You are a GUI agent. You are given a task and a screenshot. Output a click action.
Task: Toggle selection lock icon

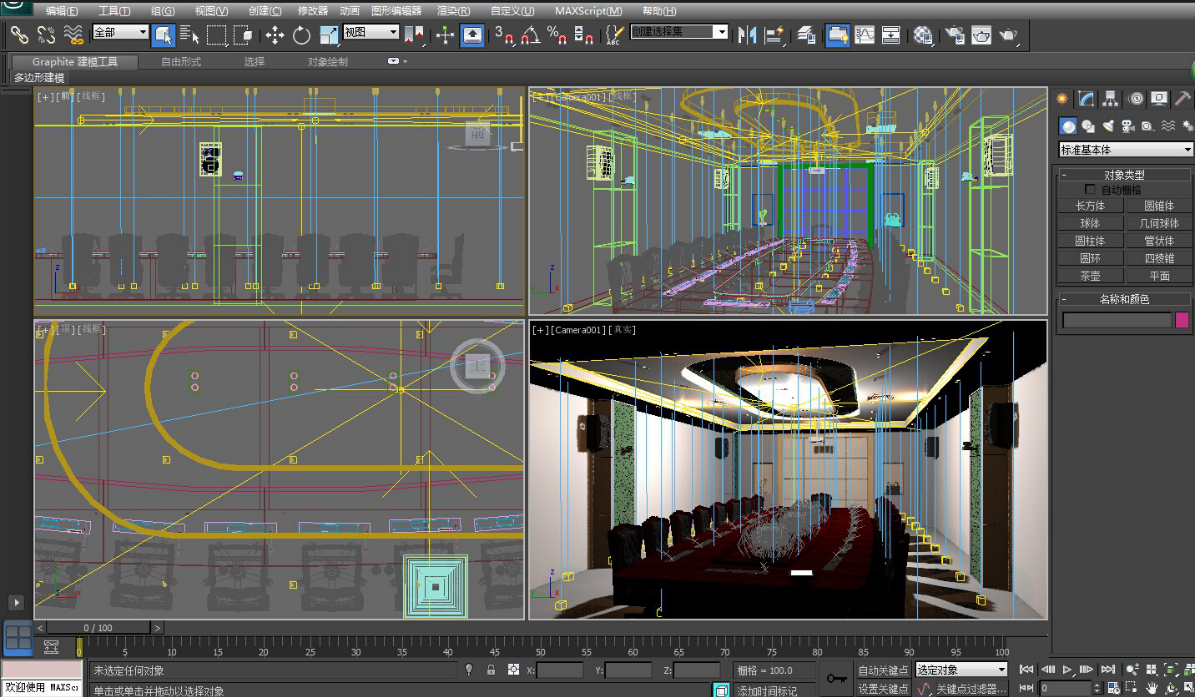pos(491,670)
